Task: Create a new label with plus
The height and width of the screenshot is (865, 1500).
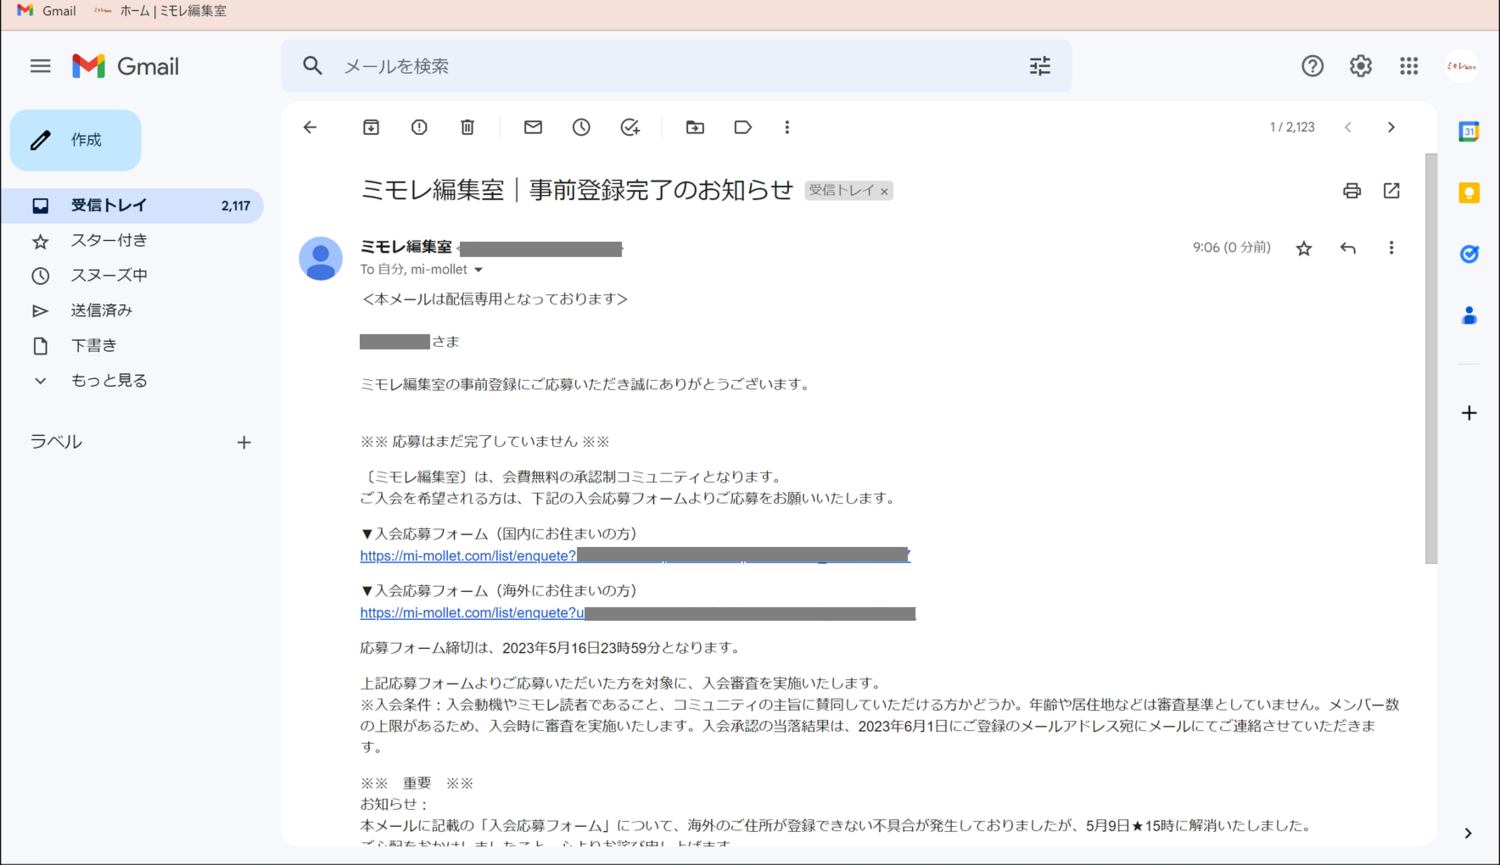Action: tap(244, 442)
